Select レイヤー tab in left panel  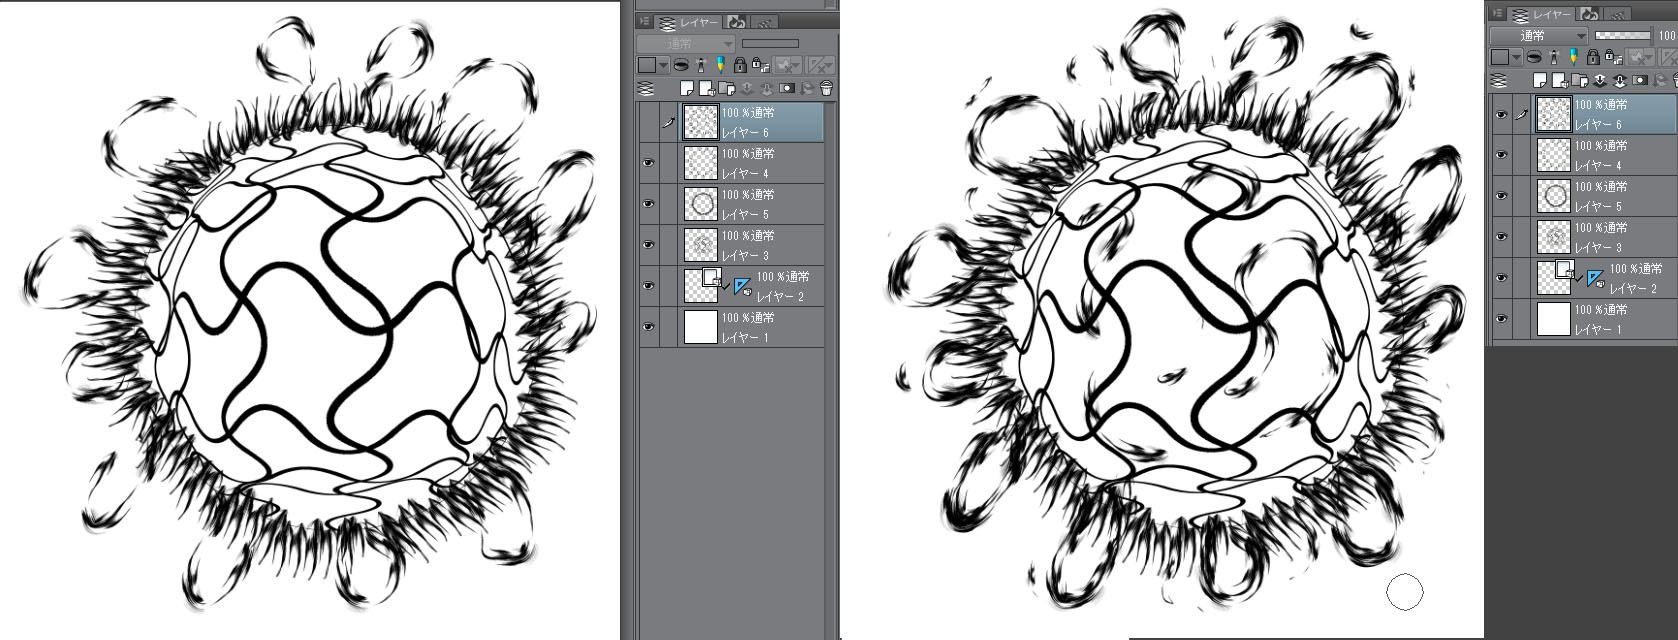tap(688, 22)
